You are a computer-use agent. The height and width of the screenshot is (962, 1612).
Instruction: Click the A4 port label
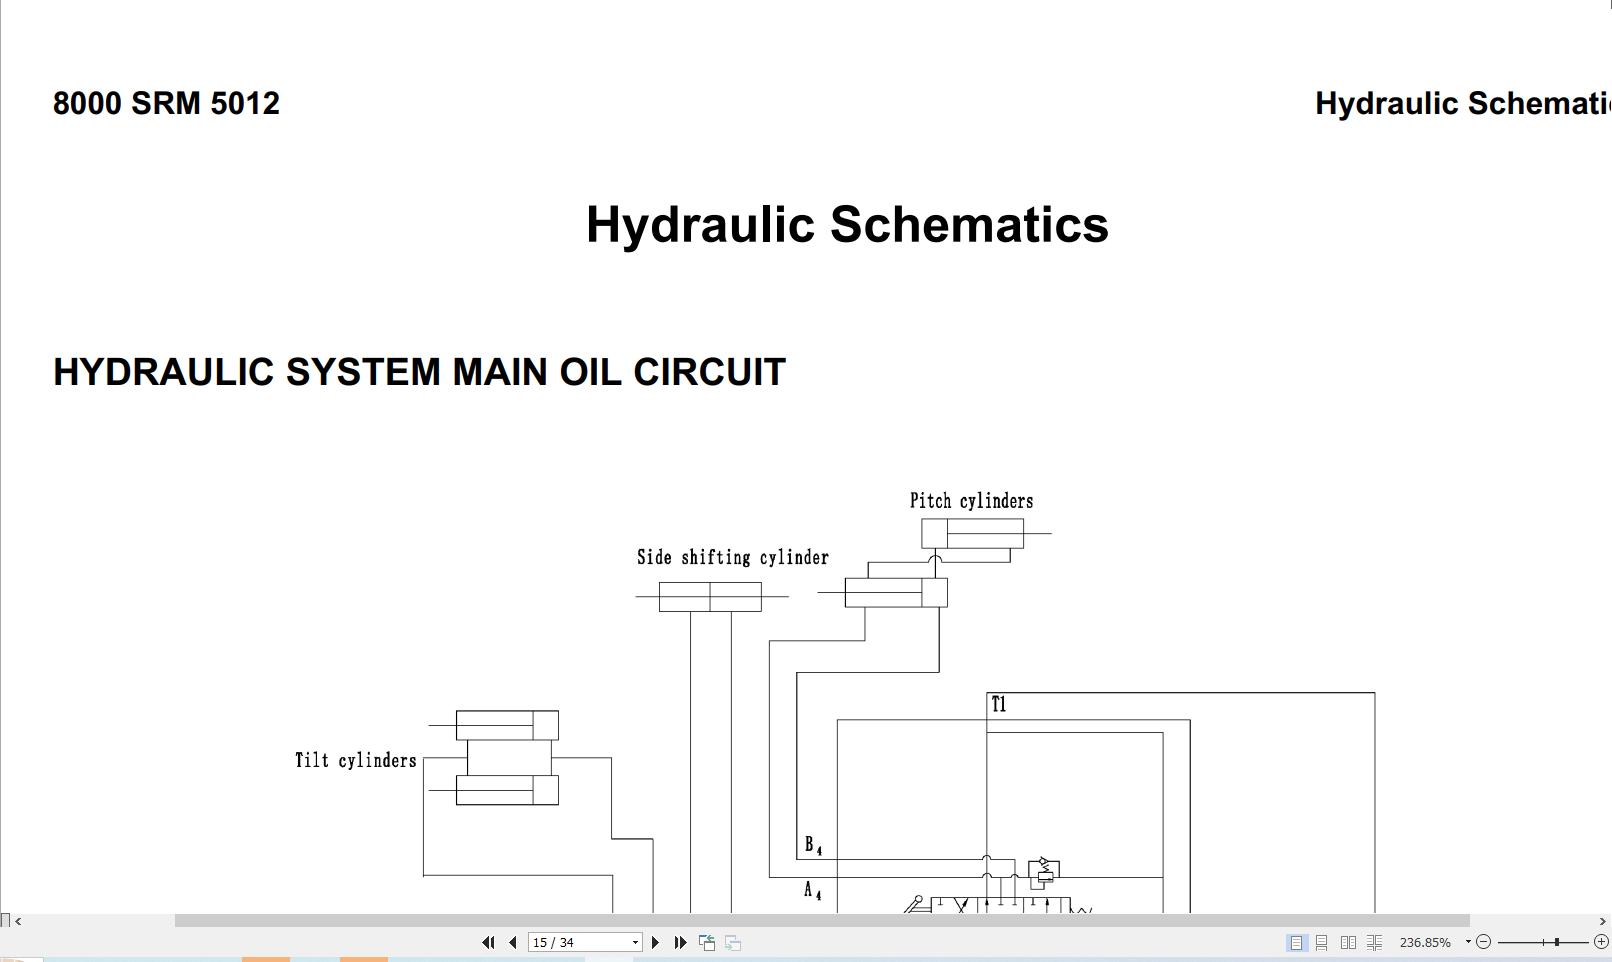point(813,890)
